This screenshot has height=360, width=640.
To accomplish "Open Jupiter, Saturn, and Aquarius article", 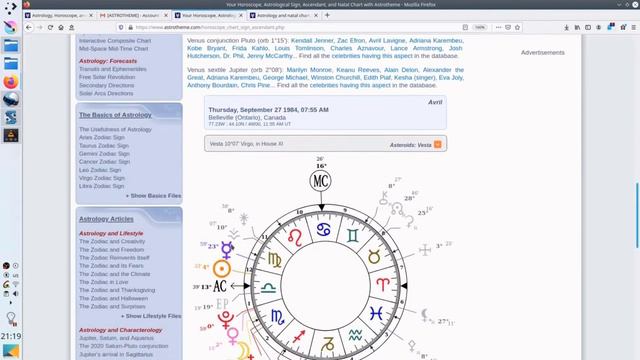I will click(x=116, y=338).
